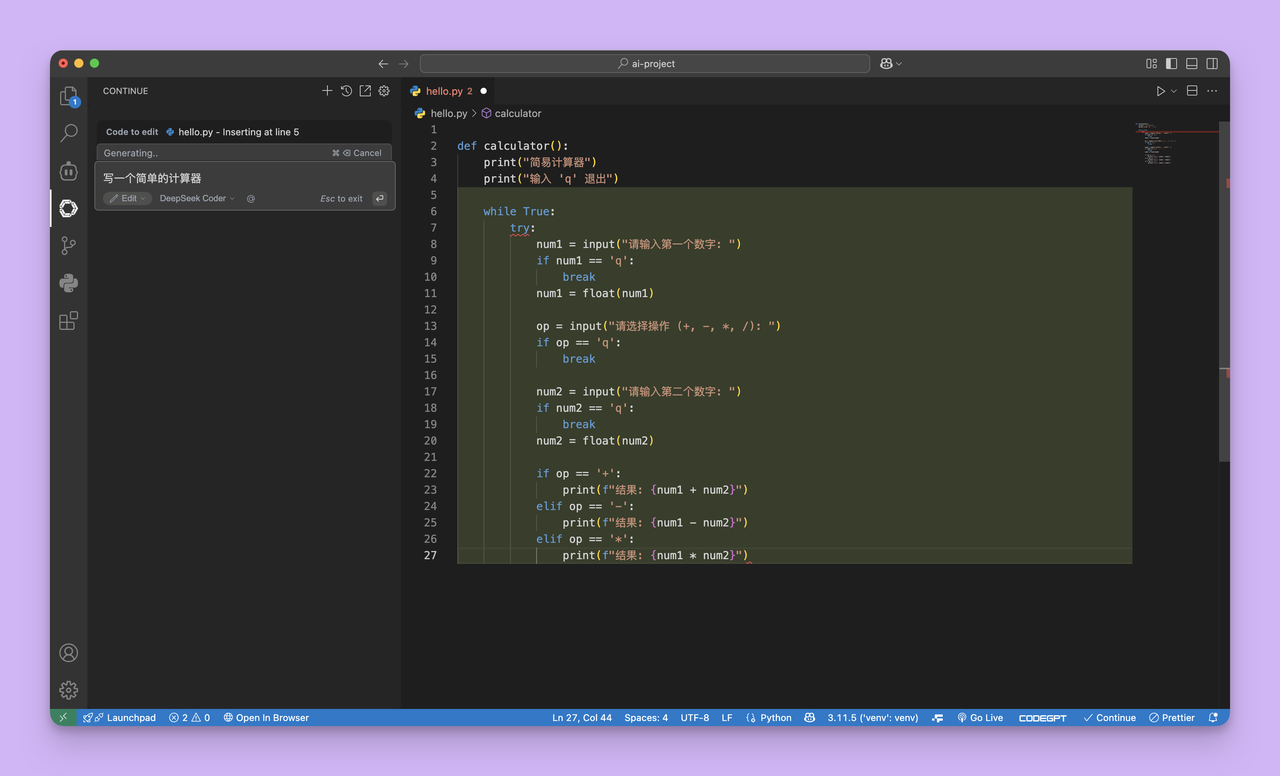Open the Explorer view in activity bar
The image size is (1280, 776).
click(68, 96)
